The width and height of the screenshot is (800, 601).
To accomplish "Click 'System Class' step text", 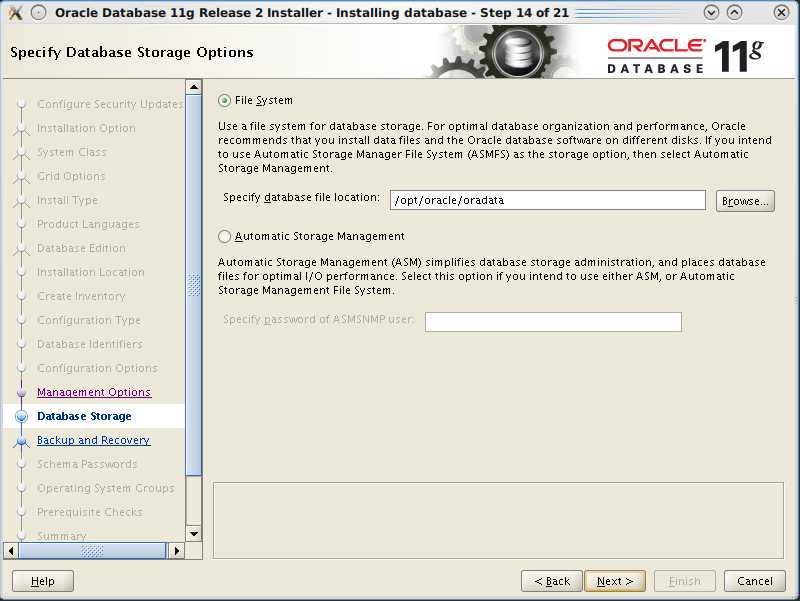I will coord(71,152).
